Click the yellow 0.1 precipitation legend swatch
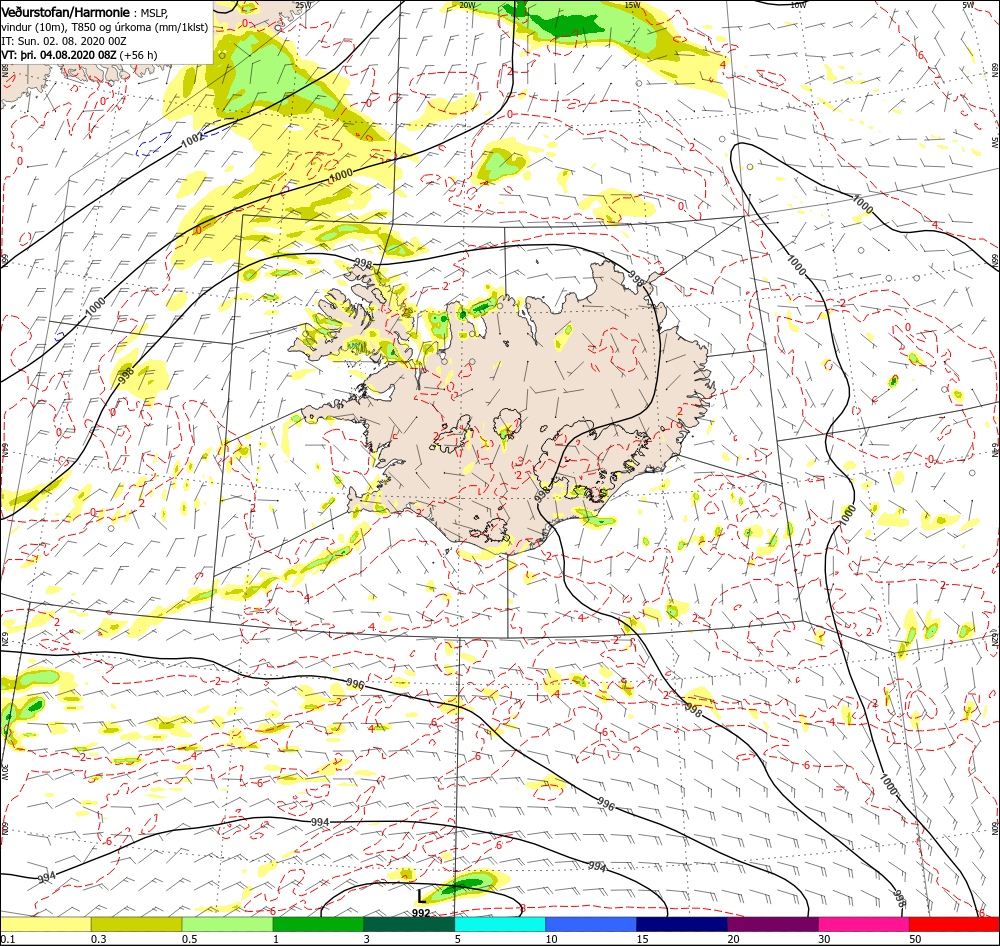This screenshot has width=1000, height=946. click(45, 925)
